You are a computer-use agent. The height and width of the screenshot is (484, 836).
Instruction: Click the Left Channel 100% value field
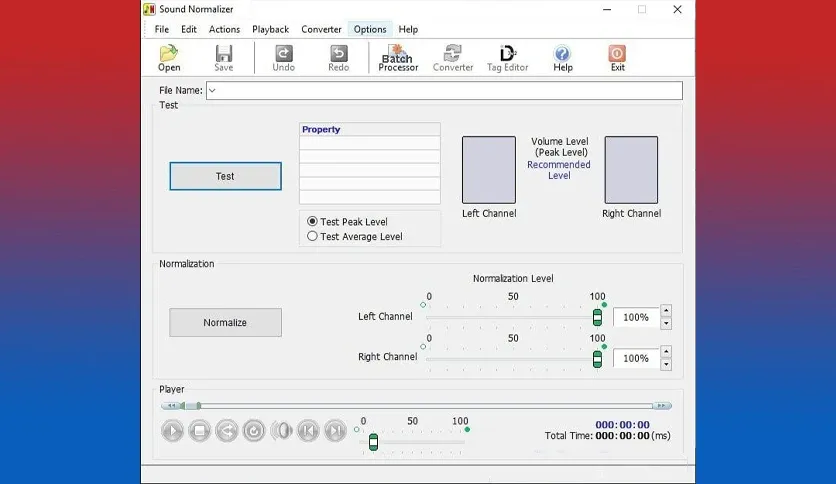pos(636,317)
